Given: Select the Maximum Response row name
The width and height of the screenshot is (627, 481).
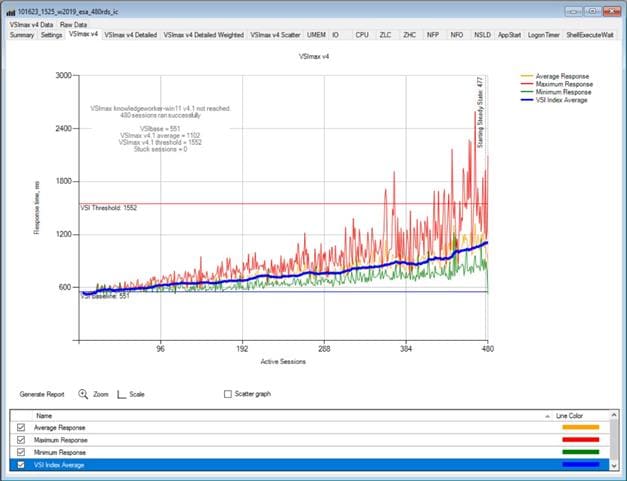Looking at the screenshot, I should click(x=60, y=440).
